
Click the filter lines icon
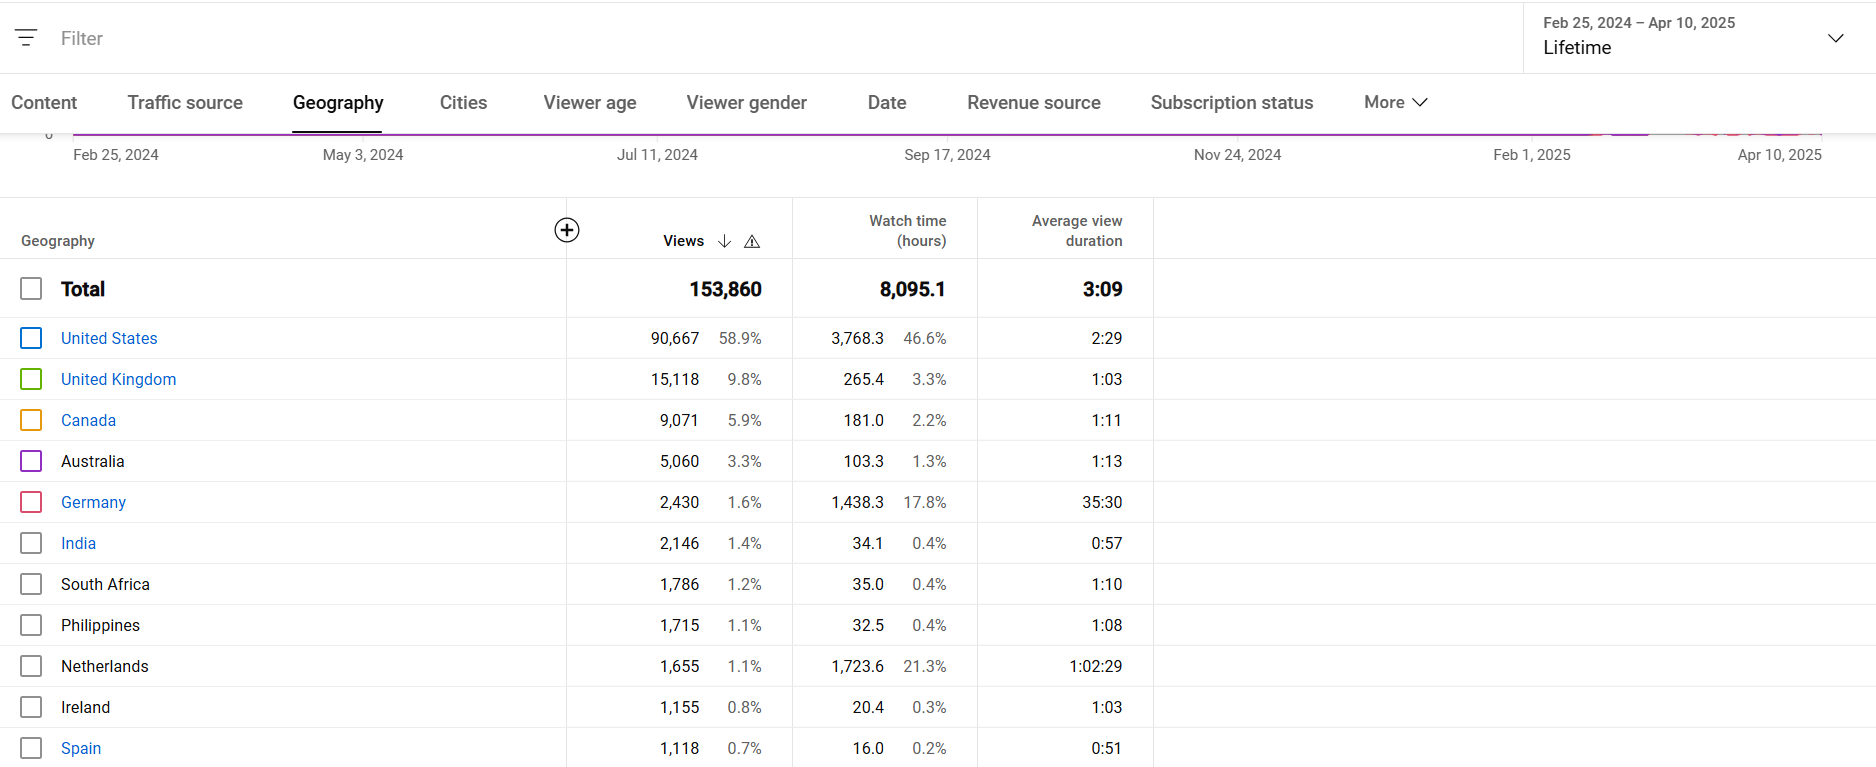[26, 38]
